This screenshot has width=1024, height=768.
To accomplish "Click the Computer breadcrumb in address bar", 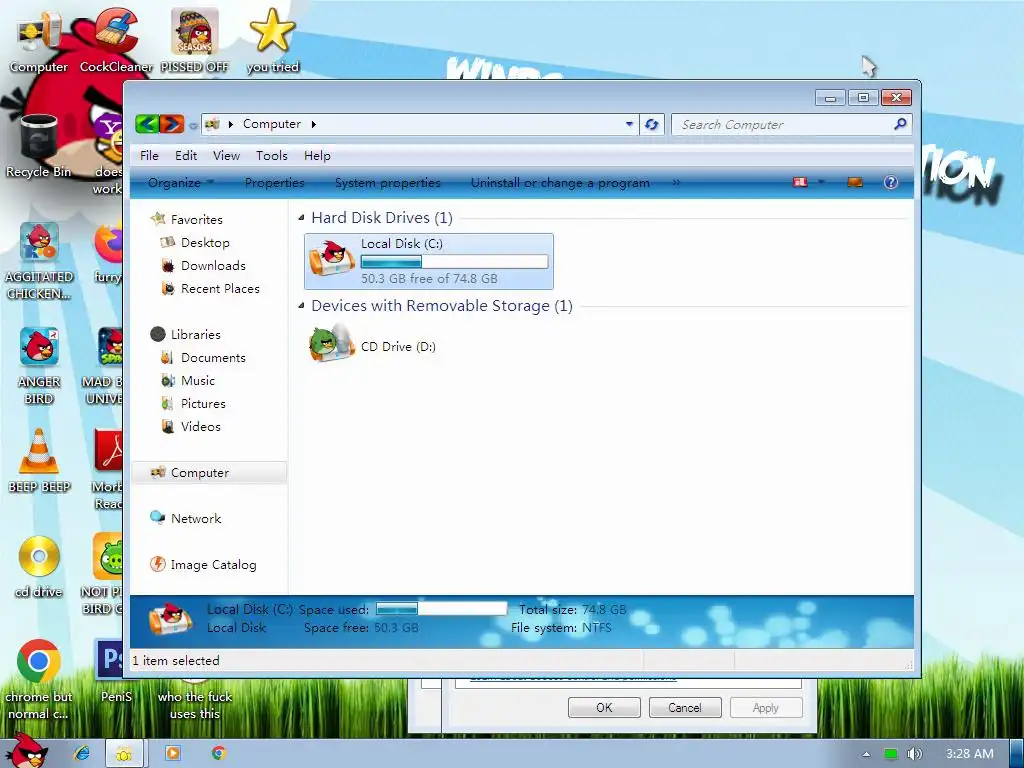I will (x=272, y=123).
